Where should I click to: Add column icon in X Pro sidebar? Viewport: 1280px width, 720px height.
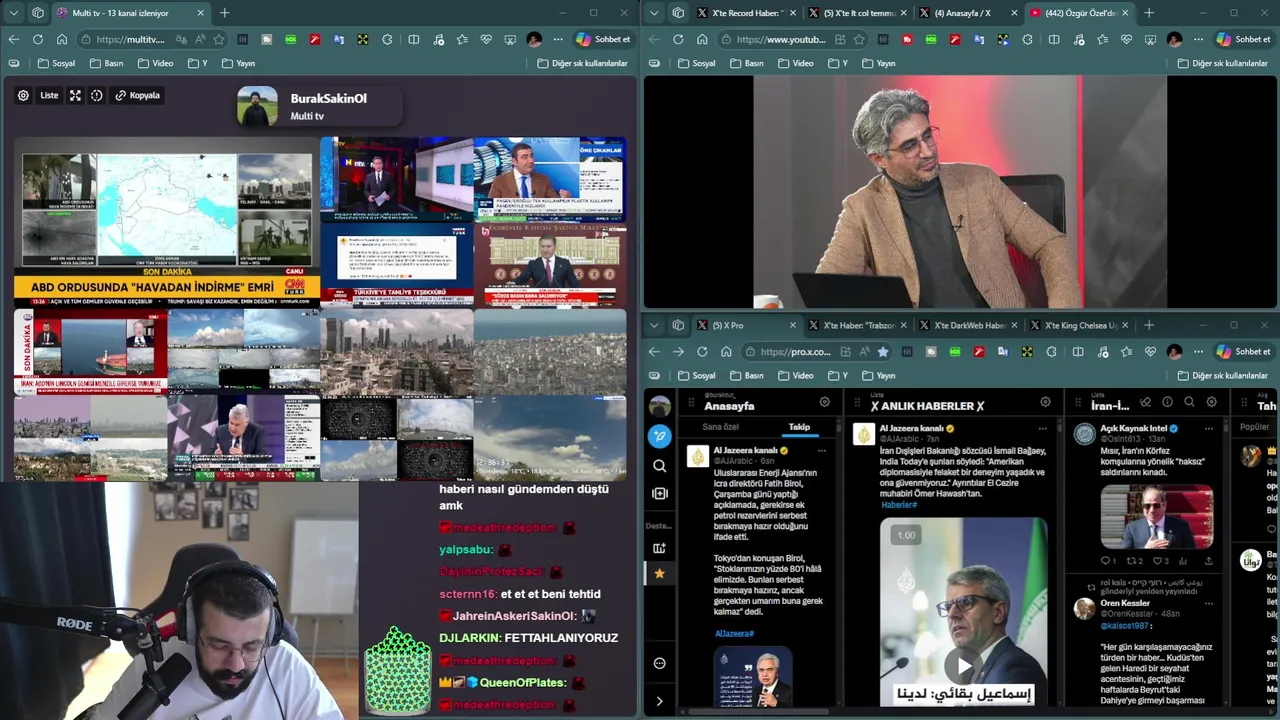(x=659, y=493)
